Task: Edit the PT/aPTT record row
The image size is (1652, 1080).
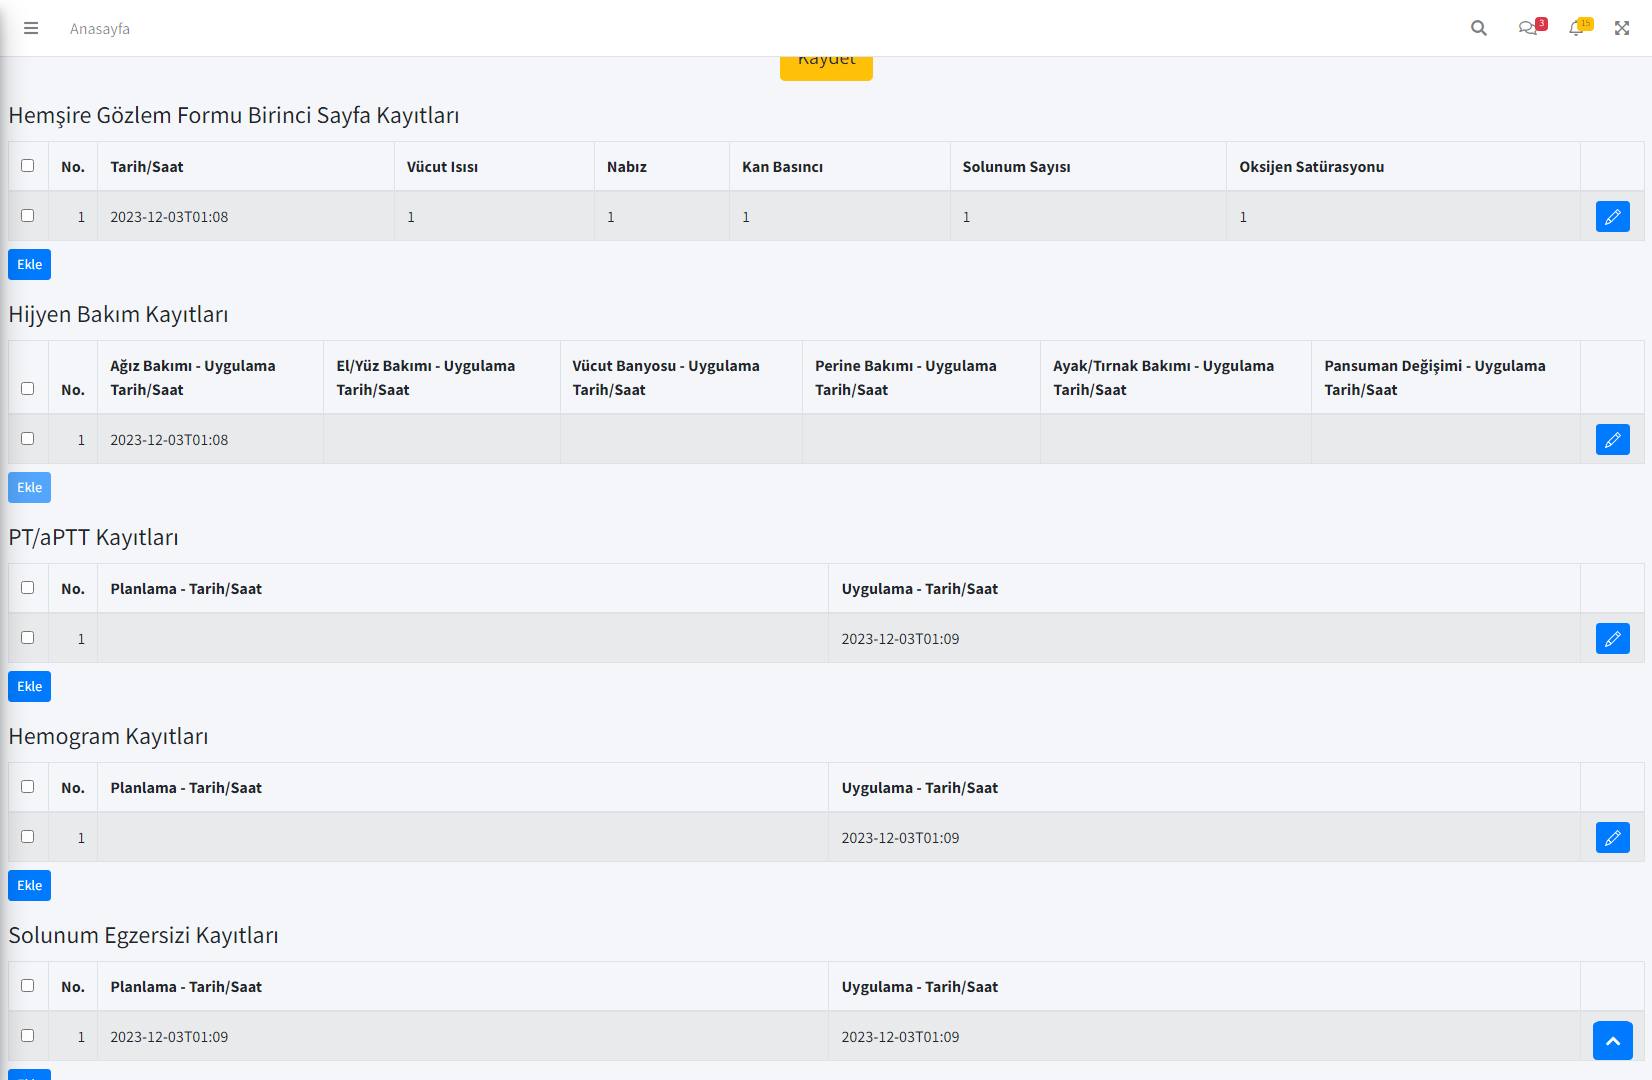Action: point(1612,638)
